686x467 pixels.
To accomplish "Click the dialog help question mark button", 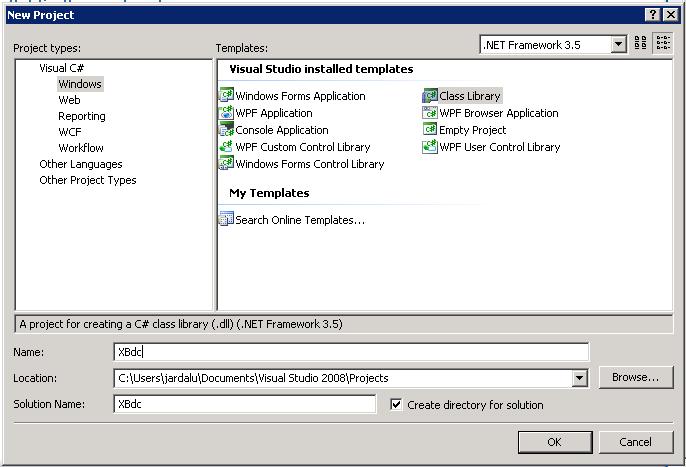I will 652,15.
